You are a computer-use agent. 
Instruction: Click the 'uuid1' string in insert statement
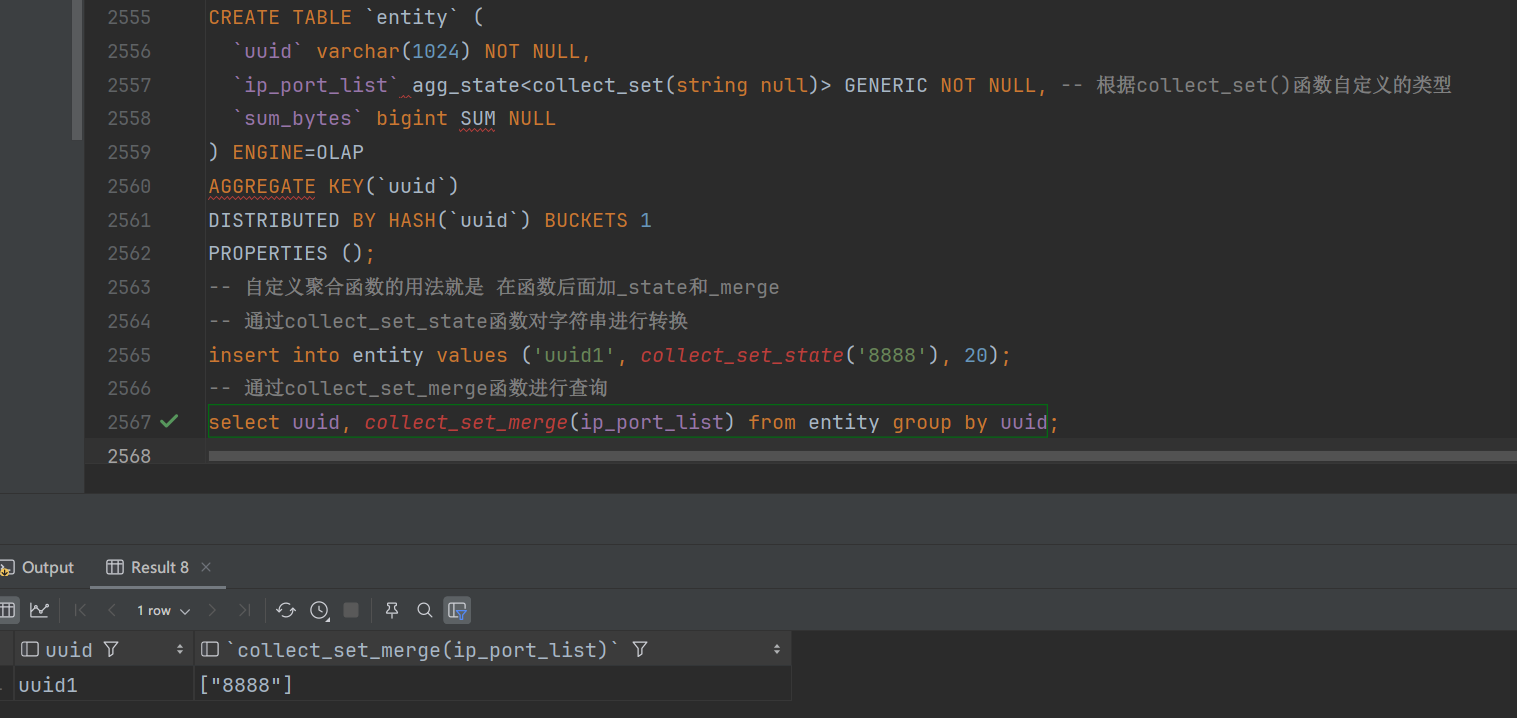(x=575, y=355)
